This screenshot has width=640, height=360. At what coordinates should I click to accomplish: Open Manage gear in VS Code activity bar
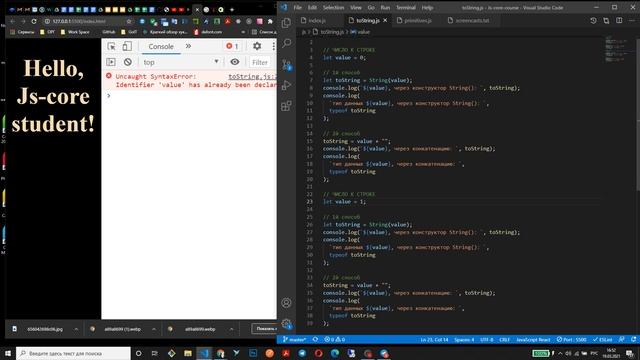pos(287,324)
